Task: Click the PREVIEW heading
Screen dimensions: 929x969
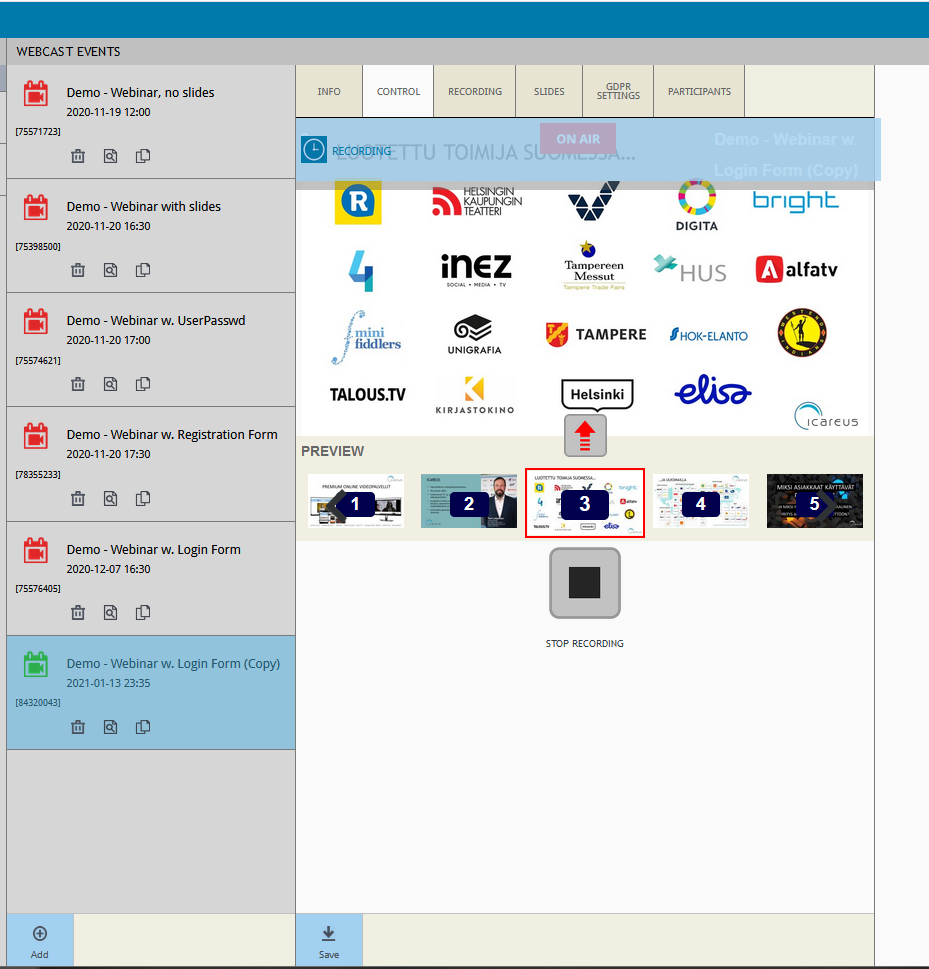Action: (333, 451)
